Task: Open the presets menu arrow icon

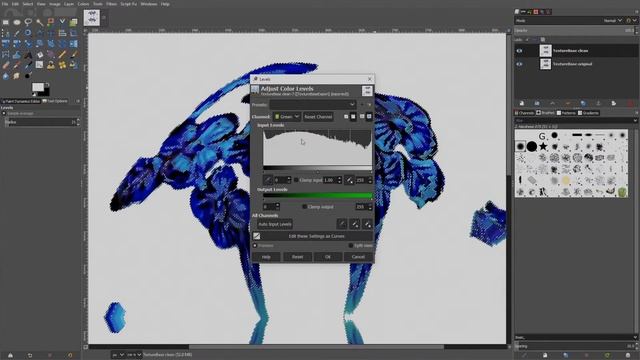Action: tap(369, 104)
